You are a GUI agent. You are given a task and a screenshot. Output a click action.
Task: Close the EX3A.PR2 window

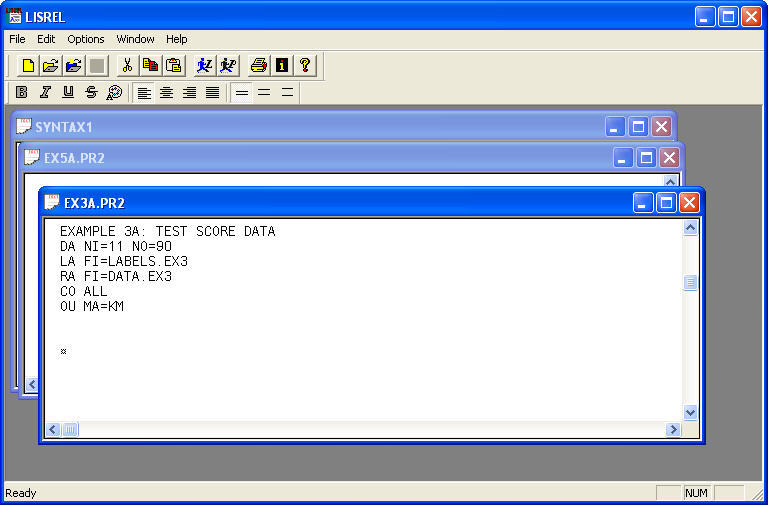[x=689, y=203]
